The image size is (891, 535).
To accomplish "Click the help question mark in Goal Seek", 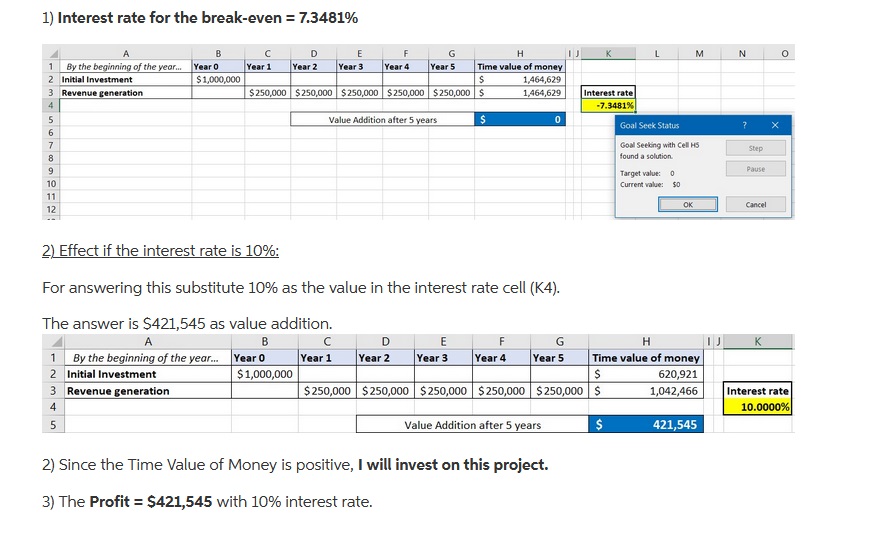I will click(742, 126).
